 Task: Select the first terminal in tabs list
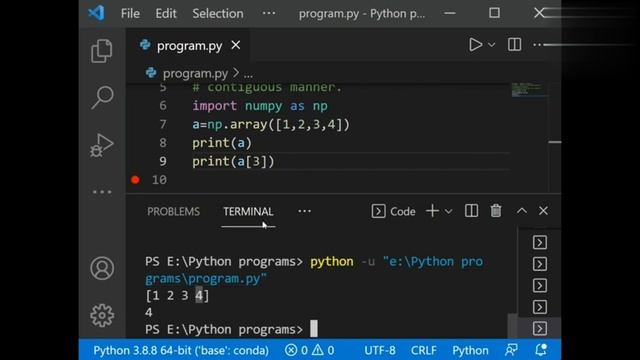pos(540,242)
